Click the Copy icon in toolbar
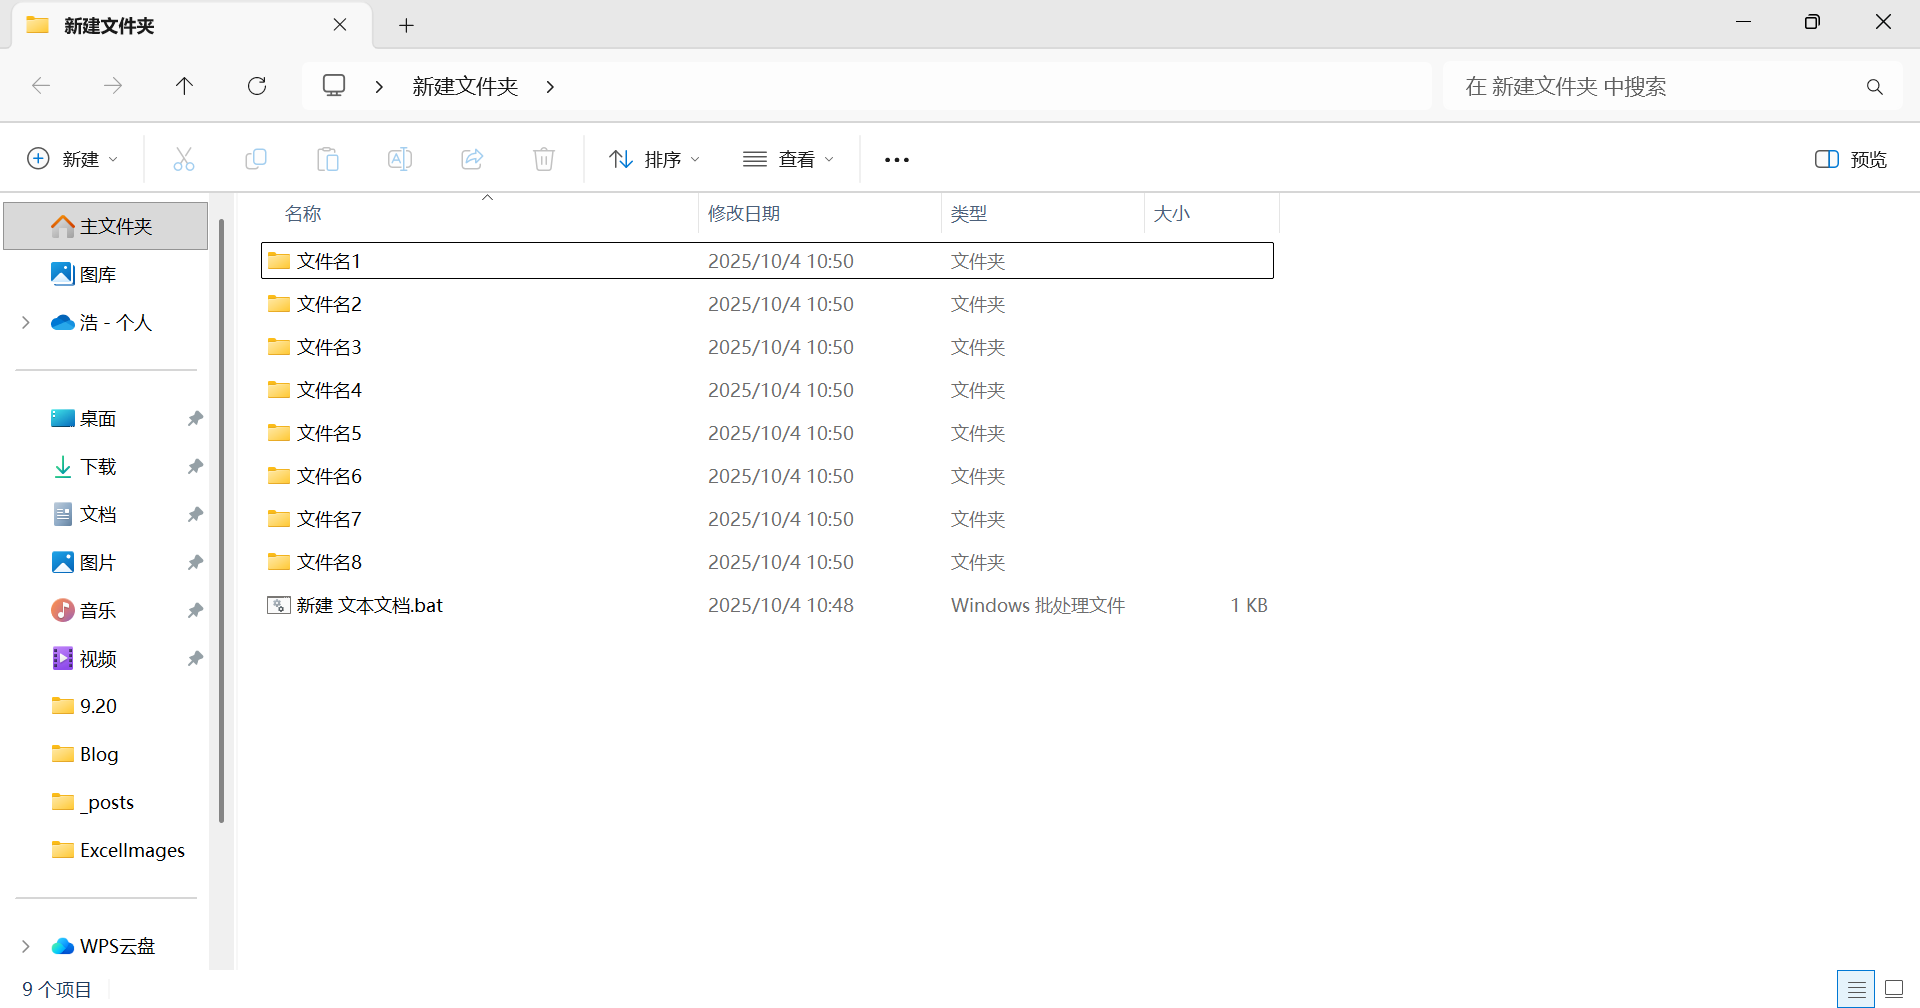Viewport: 1920px width, 1008px height. pyautogui.click(x=256, y=159)
